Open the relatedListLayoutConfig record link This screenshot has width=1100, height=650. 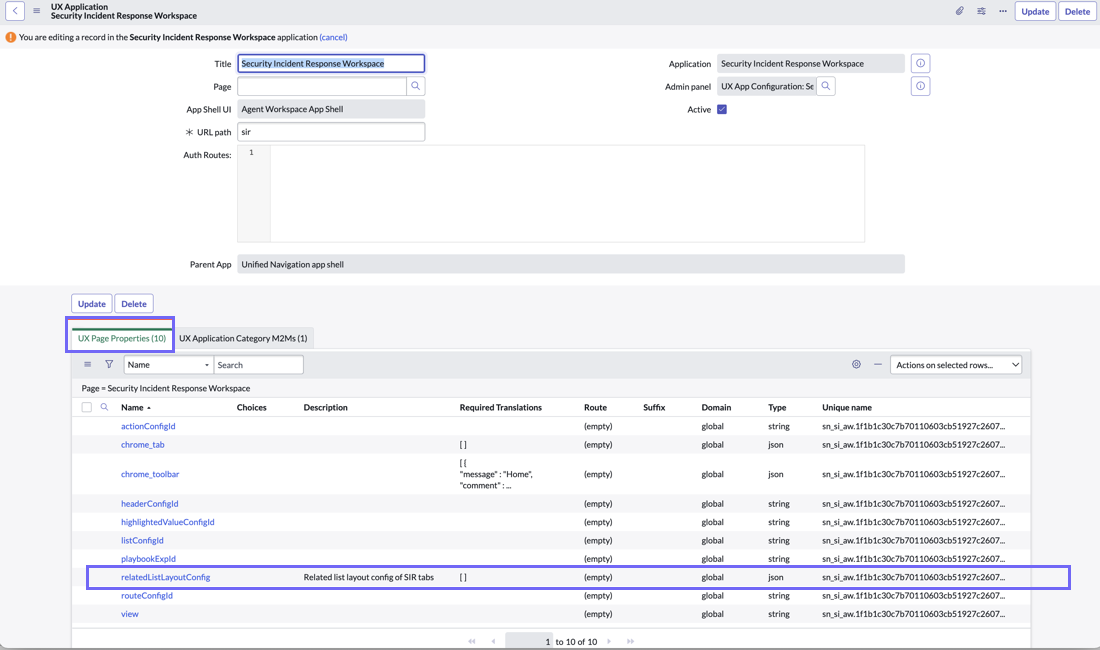166,577
